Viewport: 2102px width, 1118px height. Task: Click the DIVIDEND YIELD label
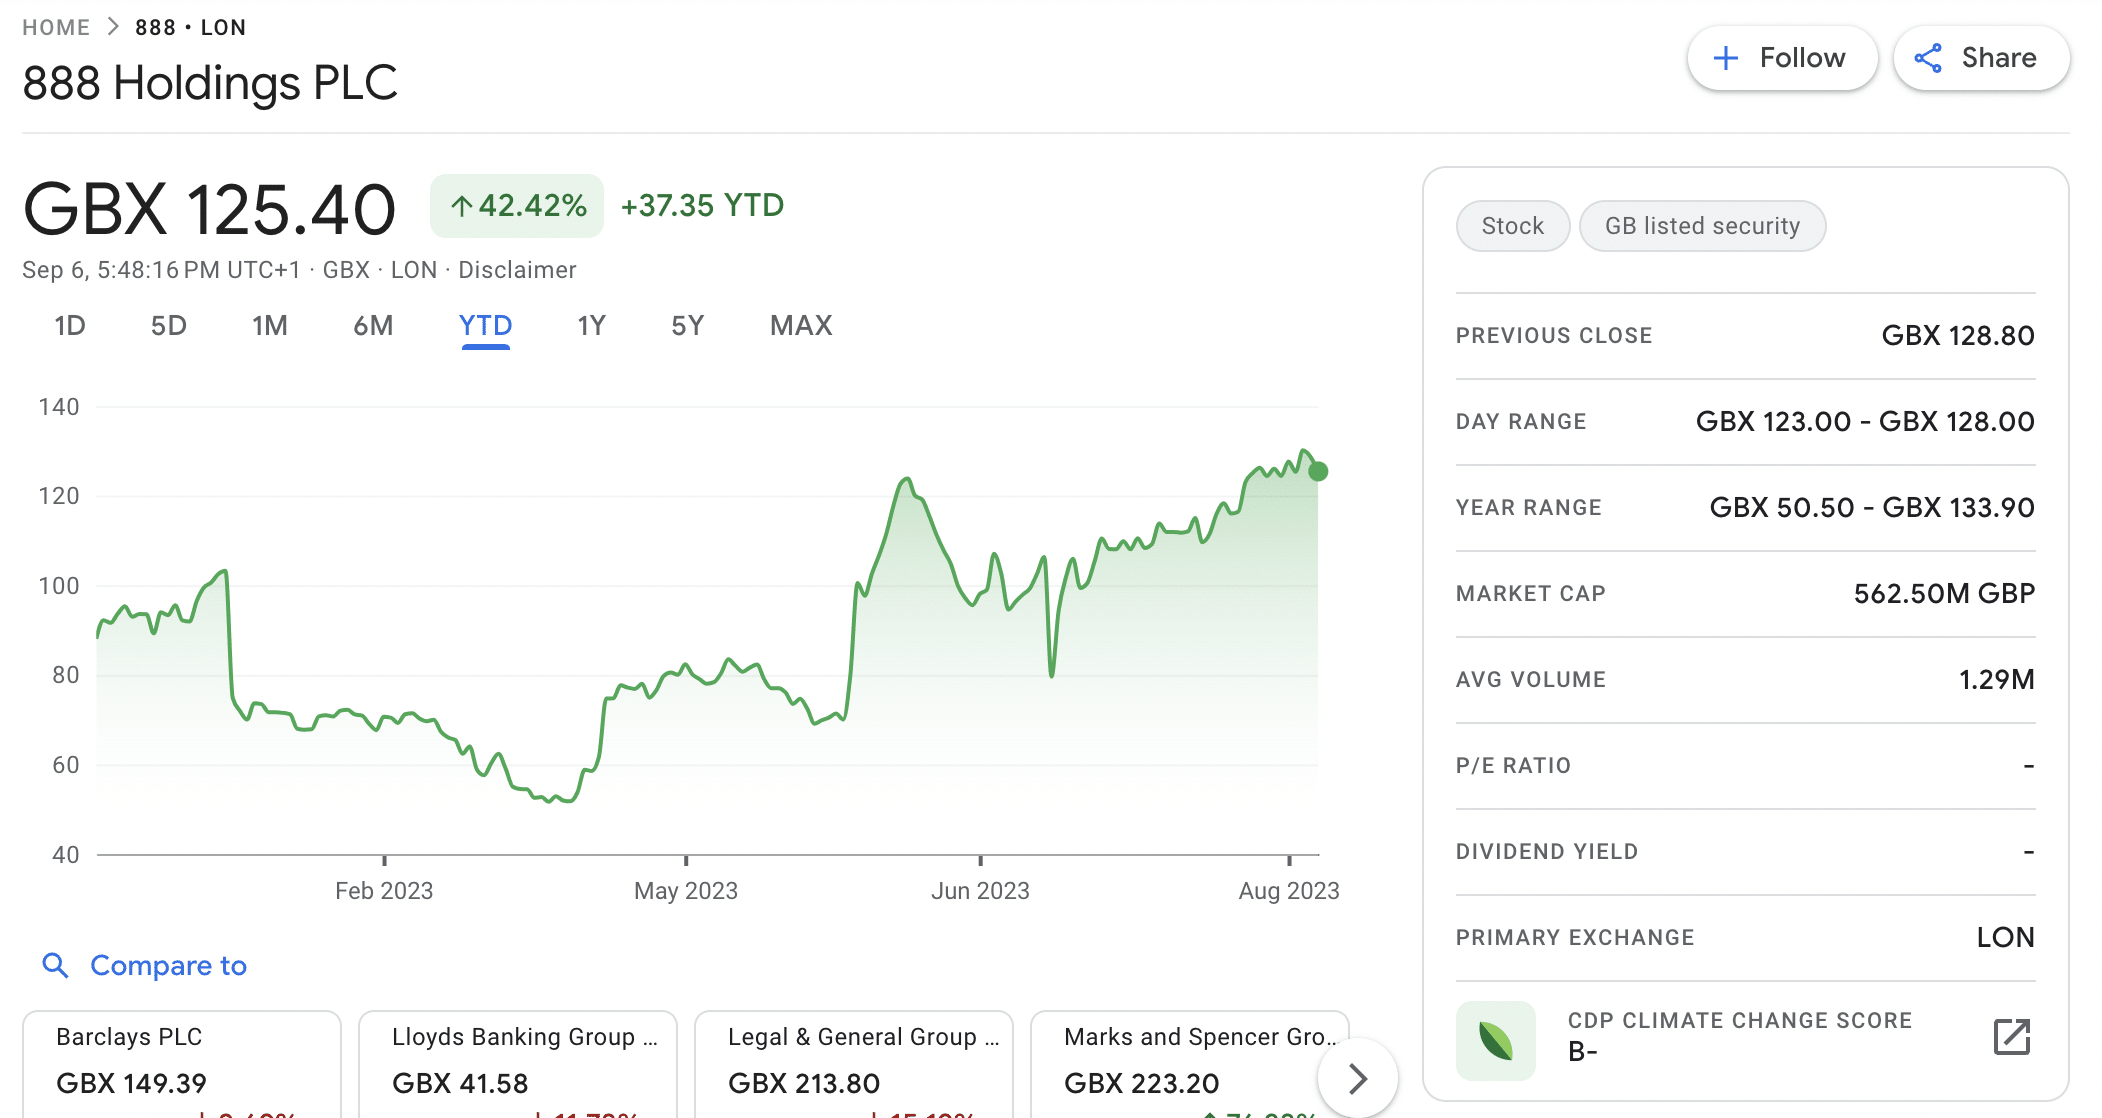[x=1546, y=851]
